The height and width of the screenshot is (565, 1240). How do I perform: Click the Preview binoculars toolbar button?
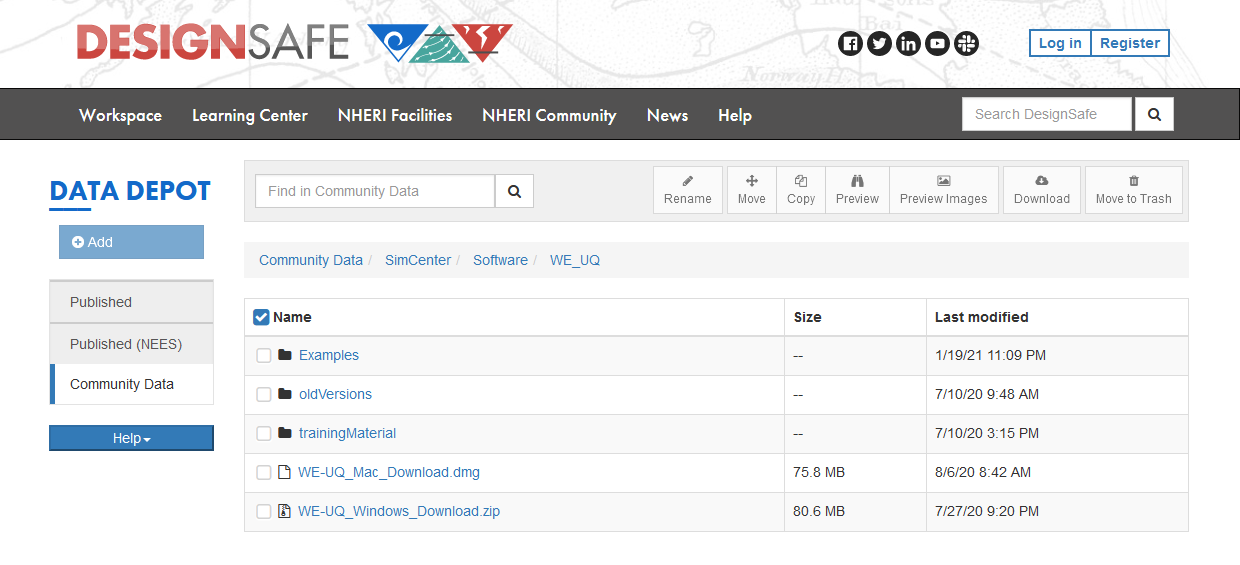857,190
